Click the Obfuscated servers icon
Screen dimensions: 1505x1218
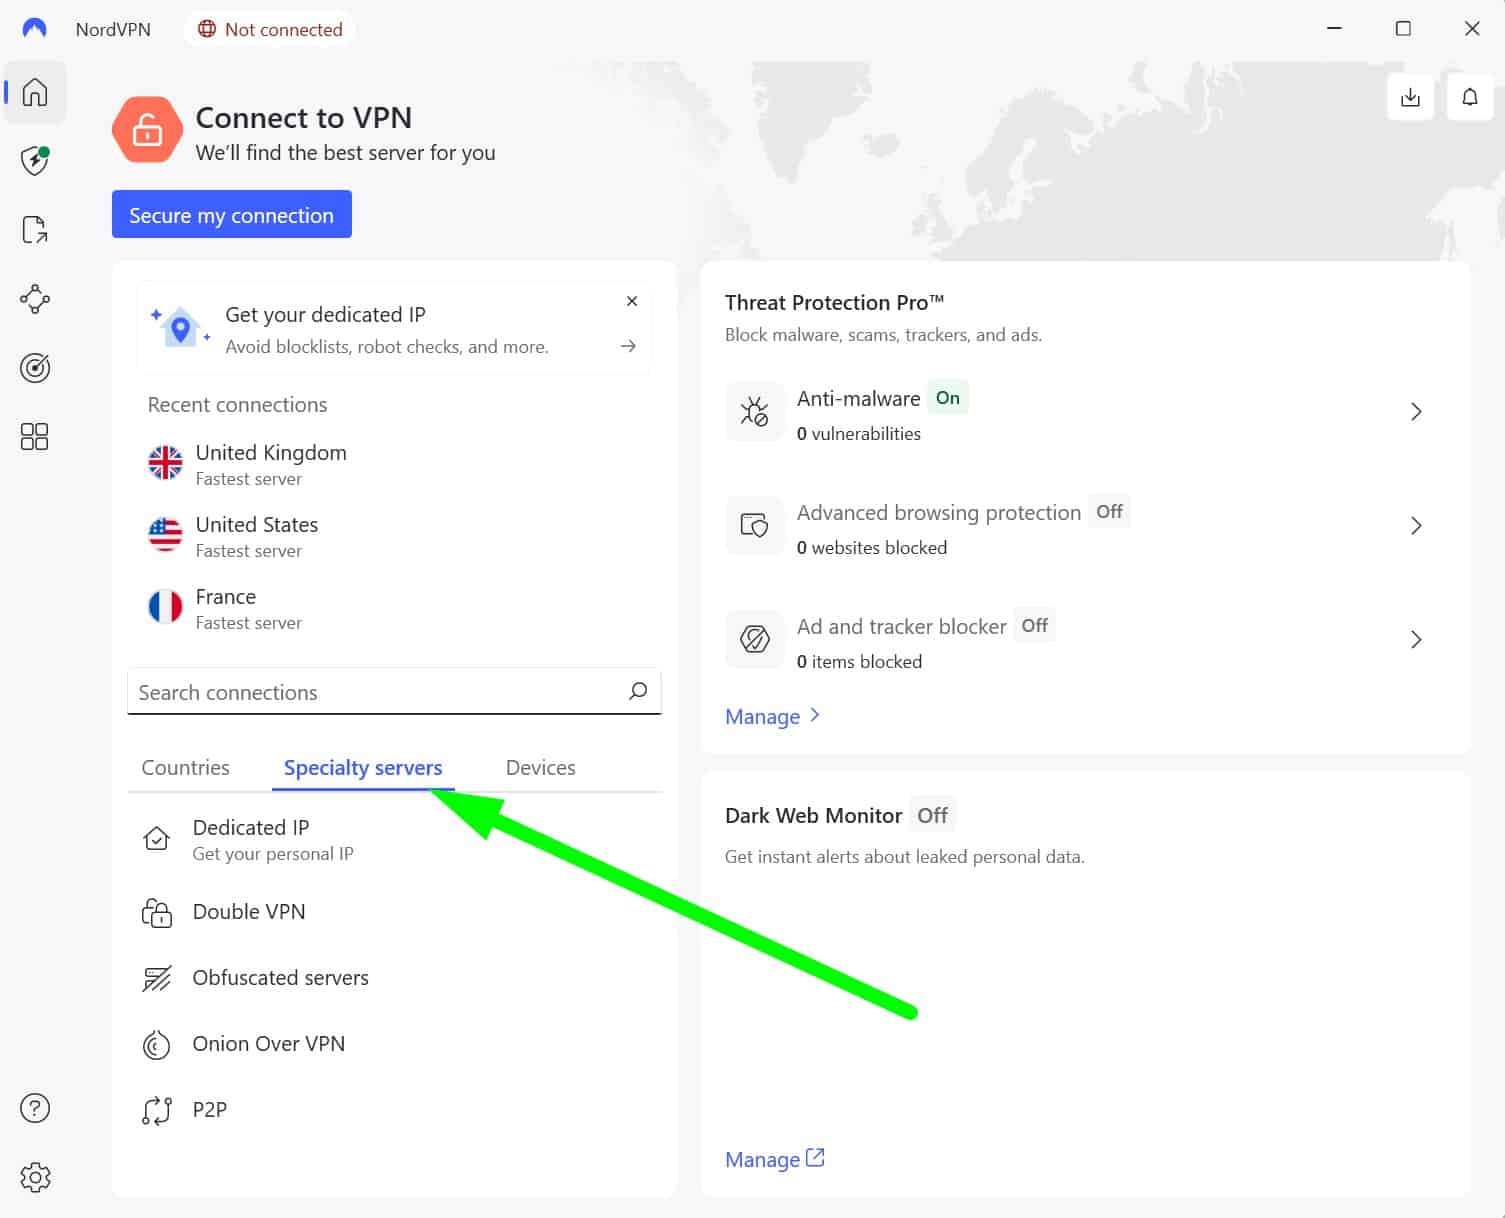[x=157, y=978]
